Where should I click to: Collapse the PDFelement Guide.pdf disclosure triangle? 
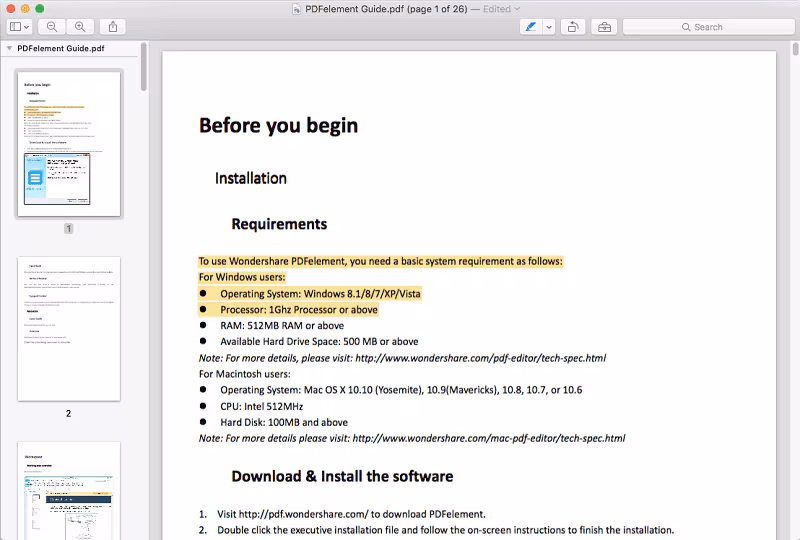tap(9, 48)
